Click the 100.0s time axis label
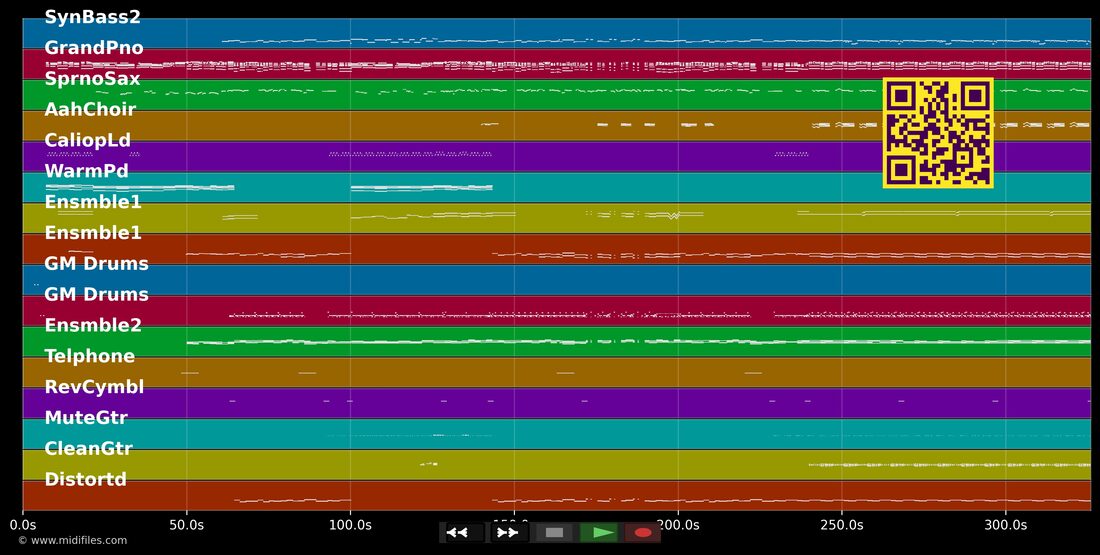 [x=350, y=525]
